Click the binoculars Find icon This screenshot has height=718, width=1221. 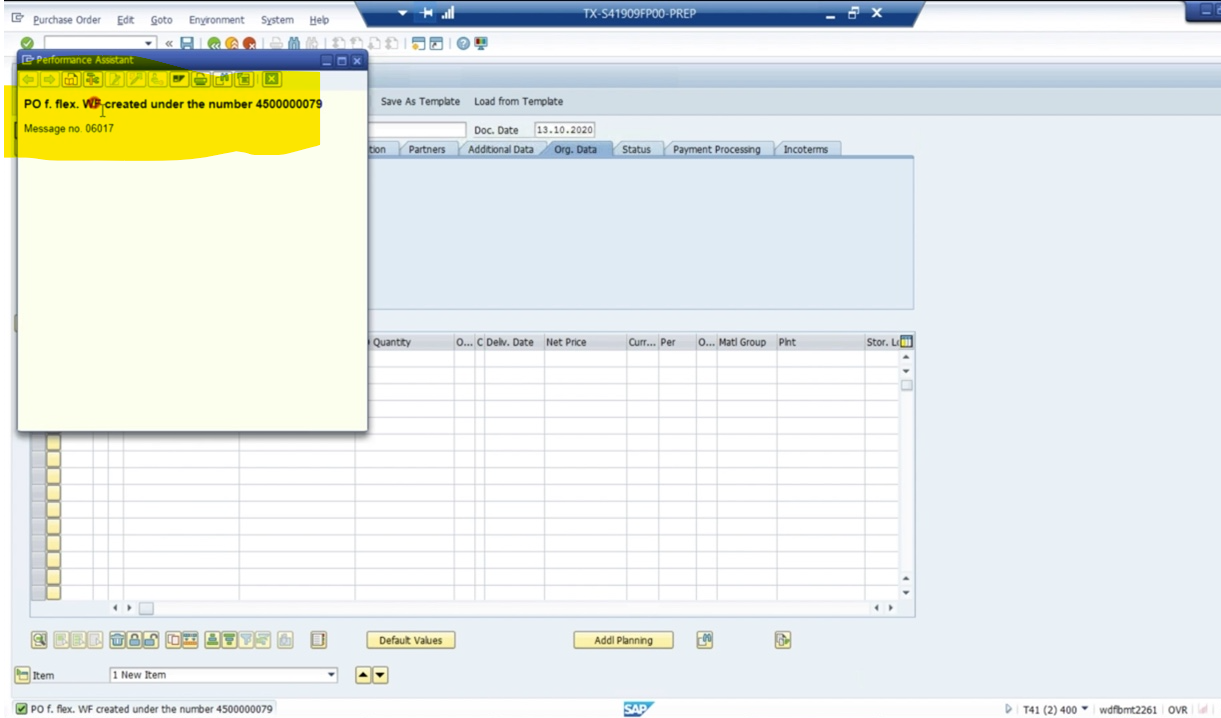click(x=293, y=43)
